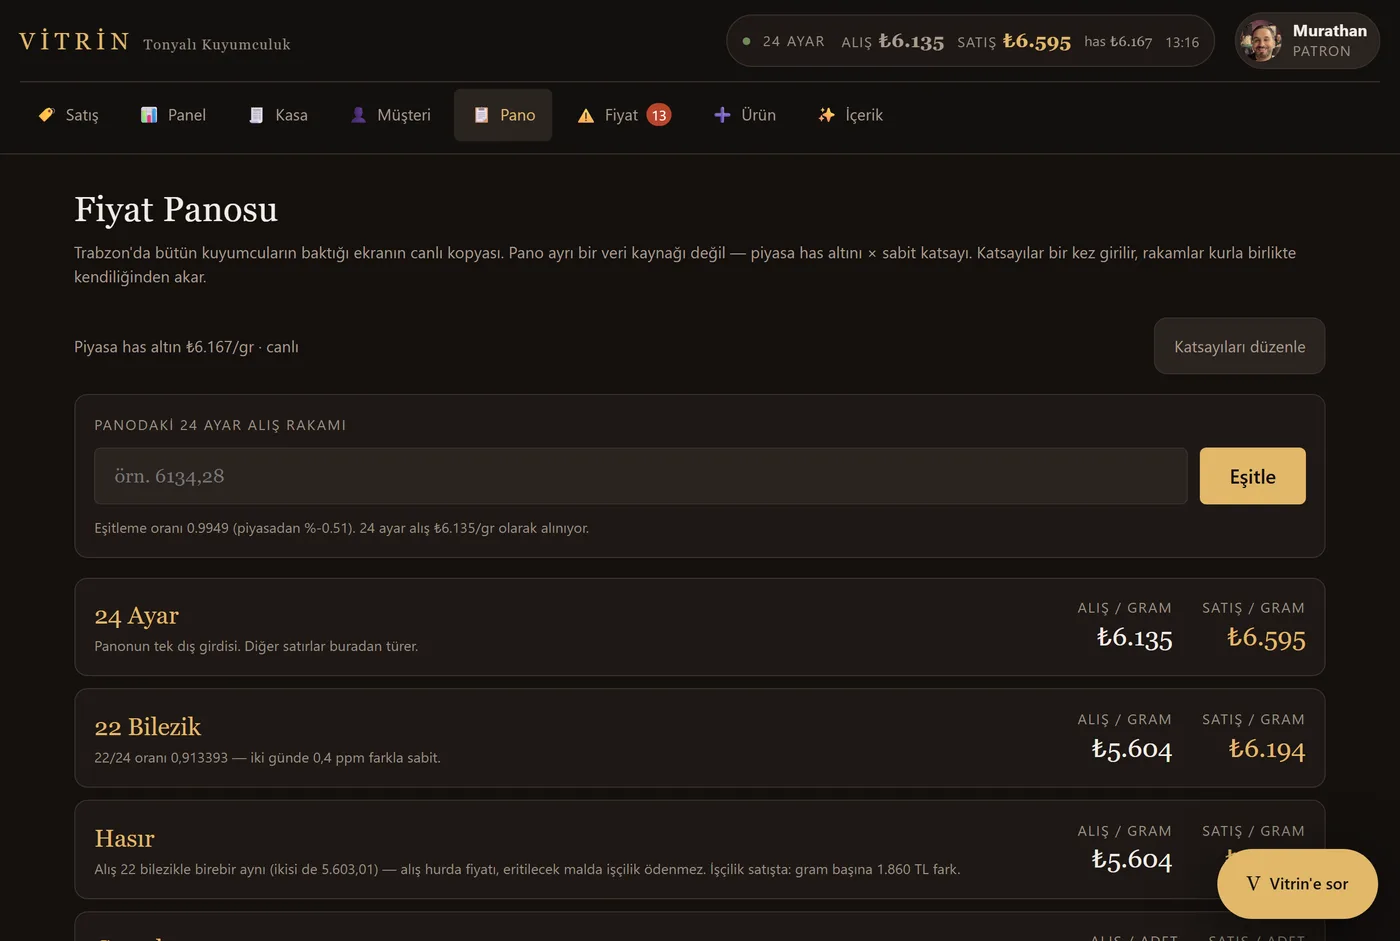Screen dimensions: 1400x941
Task: Click 22 Bilezik satış price ₺6.194
Action: click(x=1267, y=749)
